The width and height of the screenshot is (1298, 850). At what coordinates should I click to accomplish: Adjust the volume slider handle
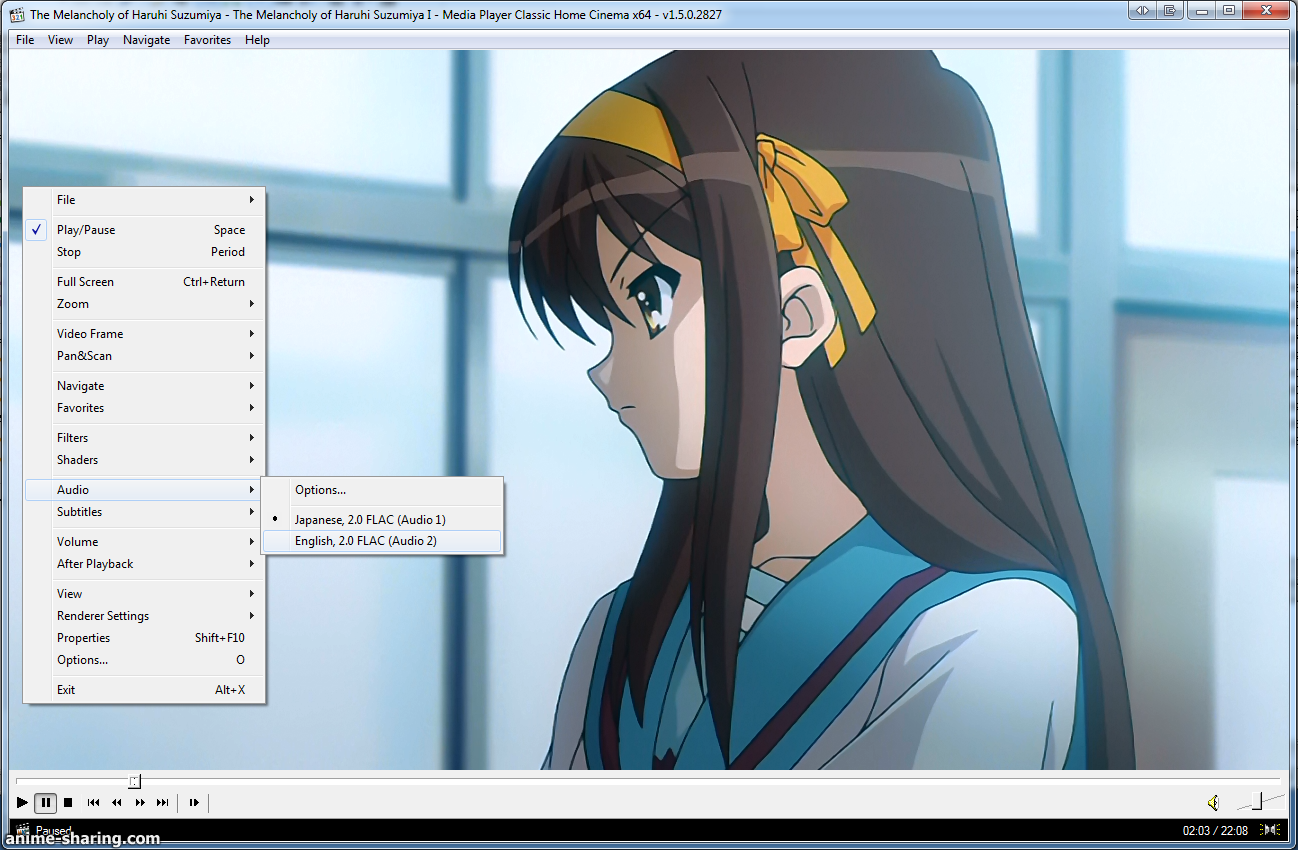pyautogui.click(x=1258, y=800)
